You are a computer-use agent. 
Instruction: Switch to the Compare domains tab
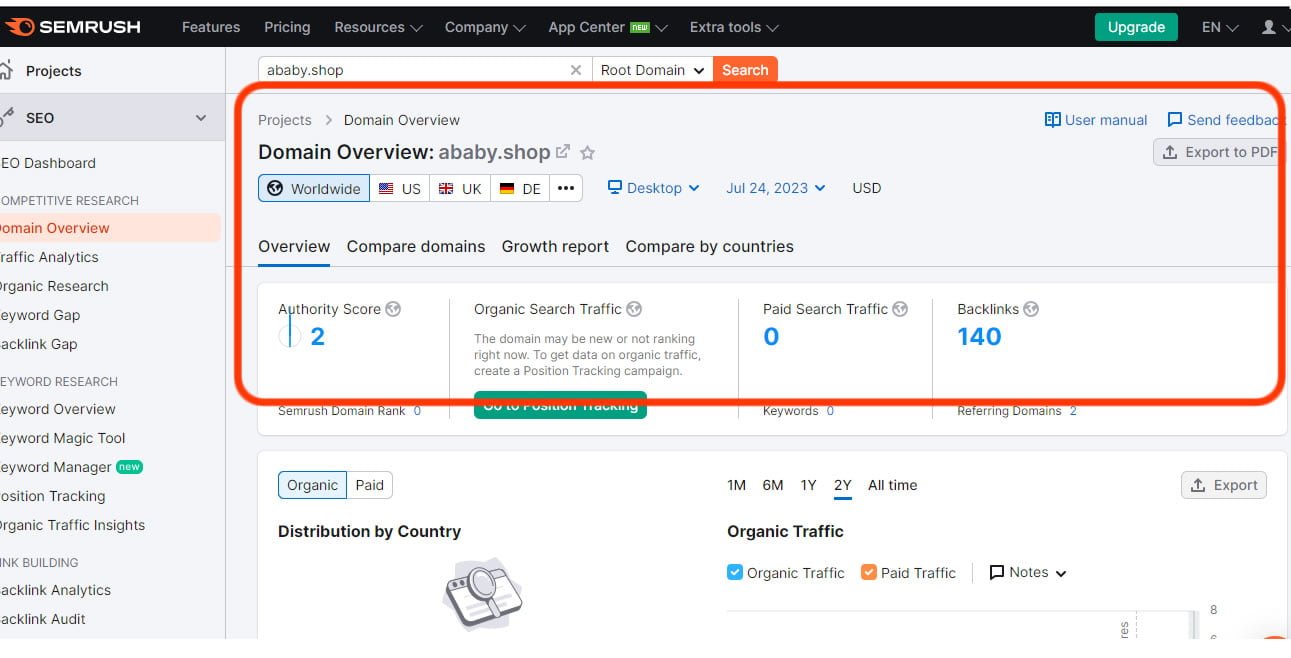pos(416,246)
